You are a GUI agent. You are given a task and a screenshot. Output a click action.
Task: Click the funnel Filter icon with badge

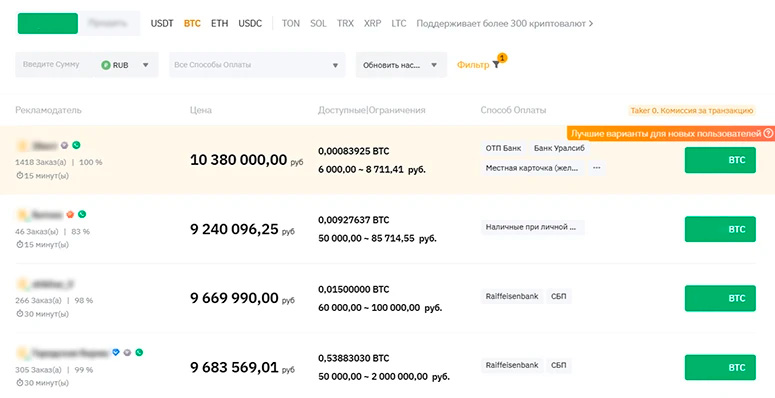(x=496, y=64)
